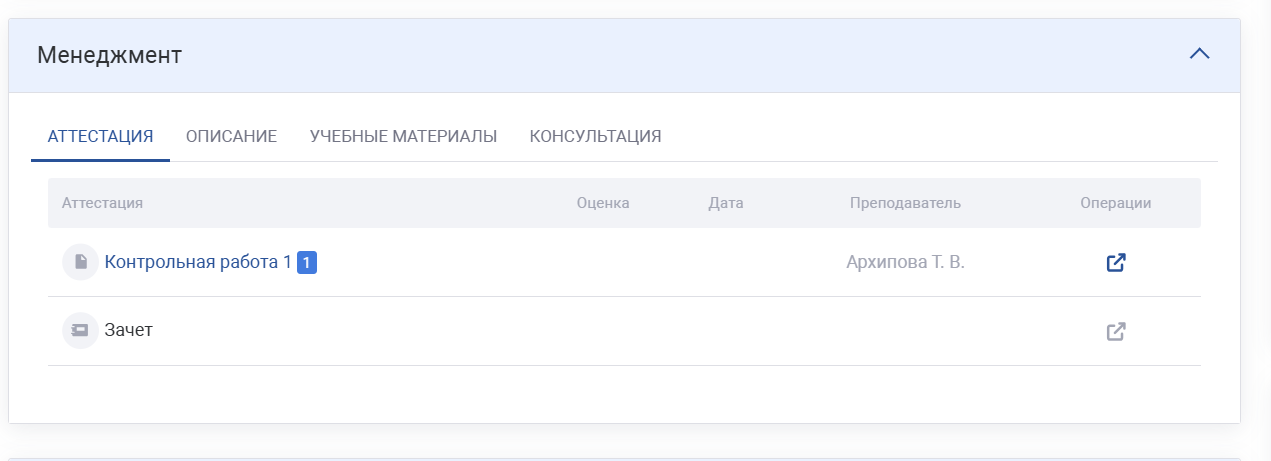
Task: Click the Зачет row label
Action: click(129, 330)
